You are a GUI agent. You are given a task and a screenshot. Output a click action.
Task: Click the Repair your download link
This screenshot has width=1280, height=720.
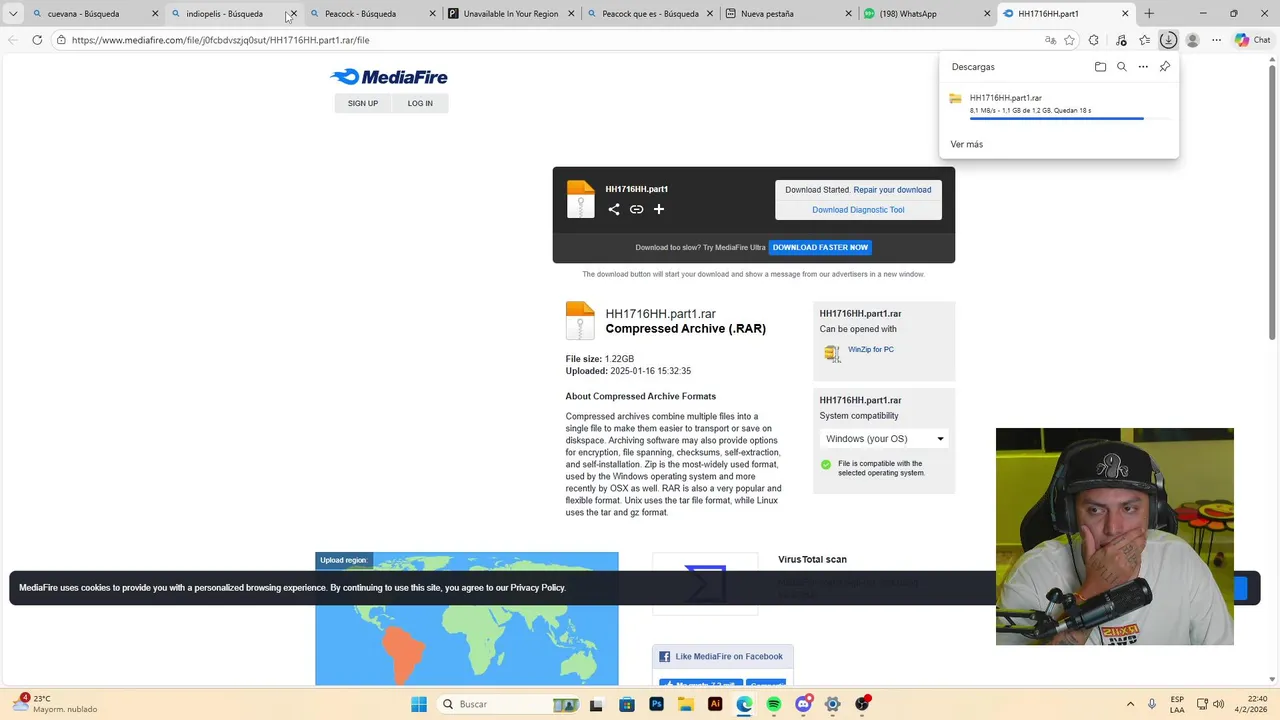pyautogui.click(x=892, y=190)
